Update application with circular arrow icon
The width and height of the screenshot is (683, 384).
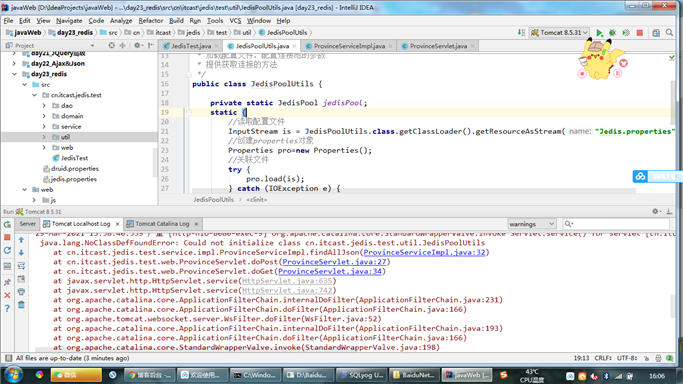coord(7,250)
